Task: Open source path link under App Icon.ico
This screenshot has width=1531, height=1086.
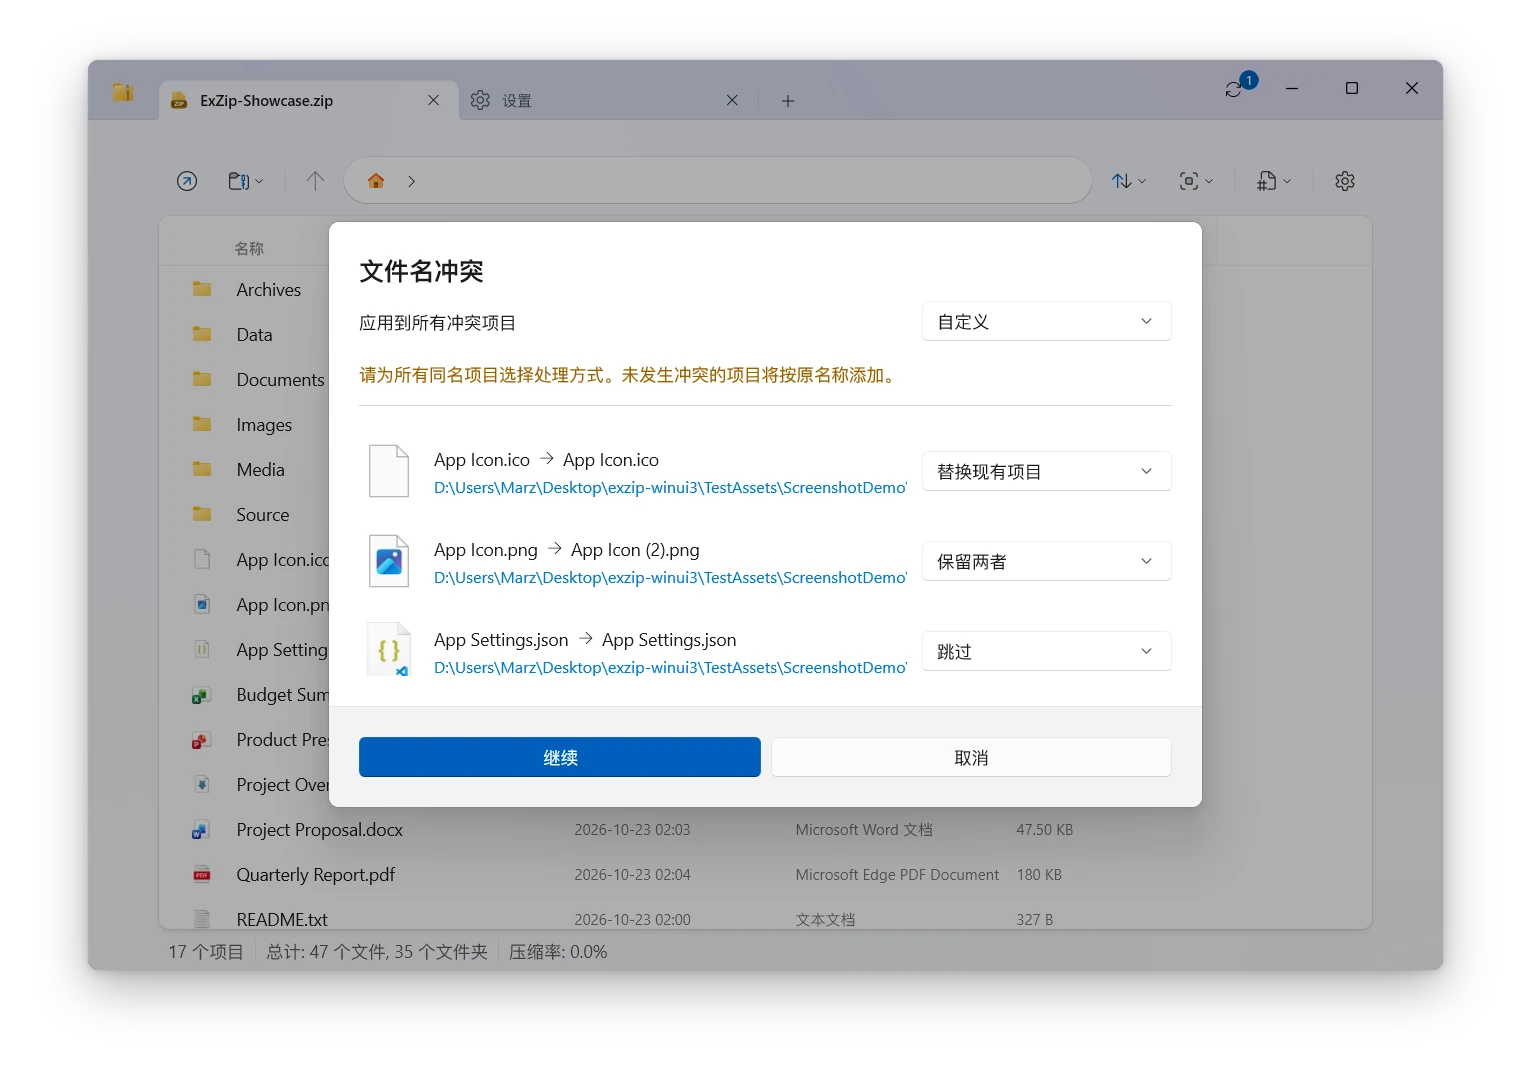Action: (670, 488)
